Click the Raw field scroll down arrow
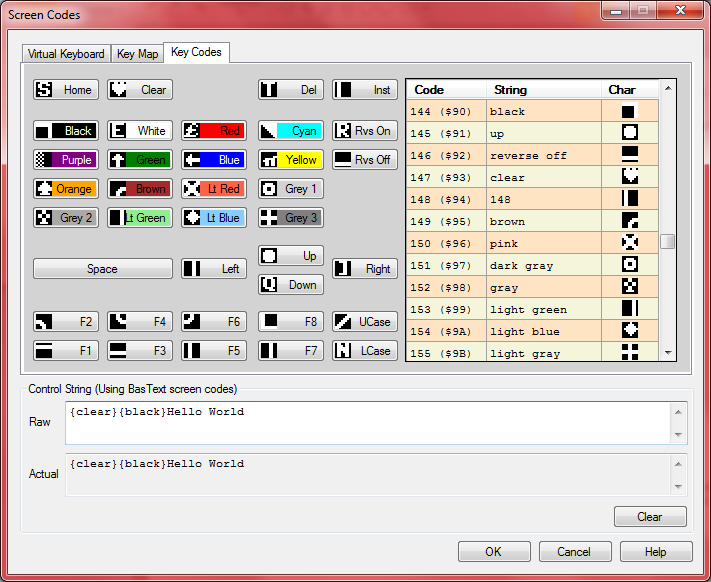711x582 pixels. (678, 435)
